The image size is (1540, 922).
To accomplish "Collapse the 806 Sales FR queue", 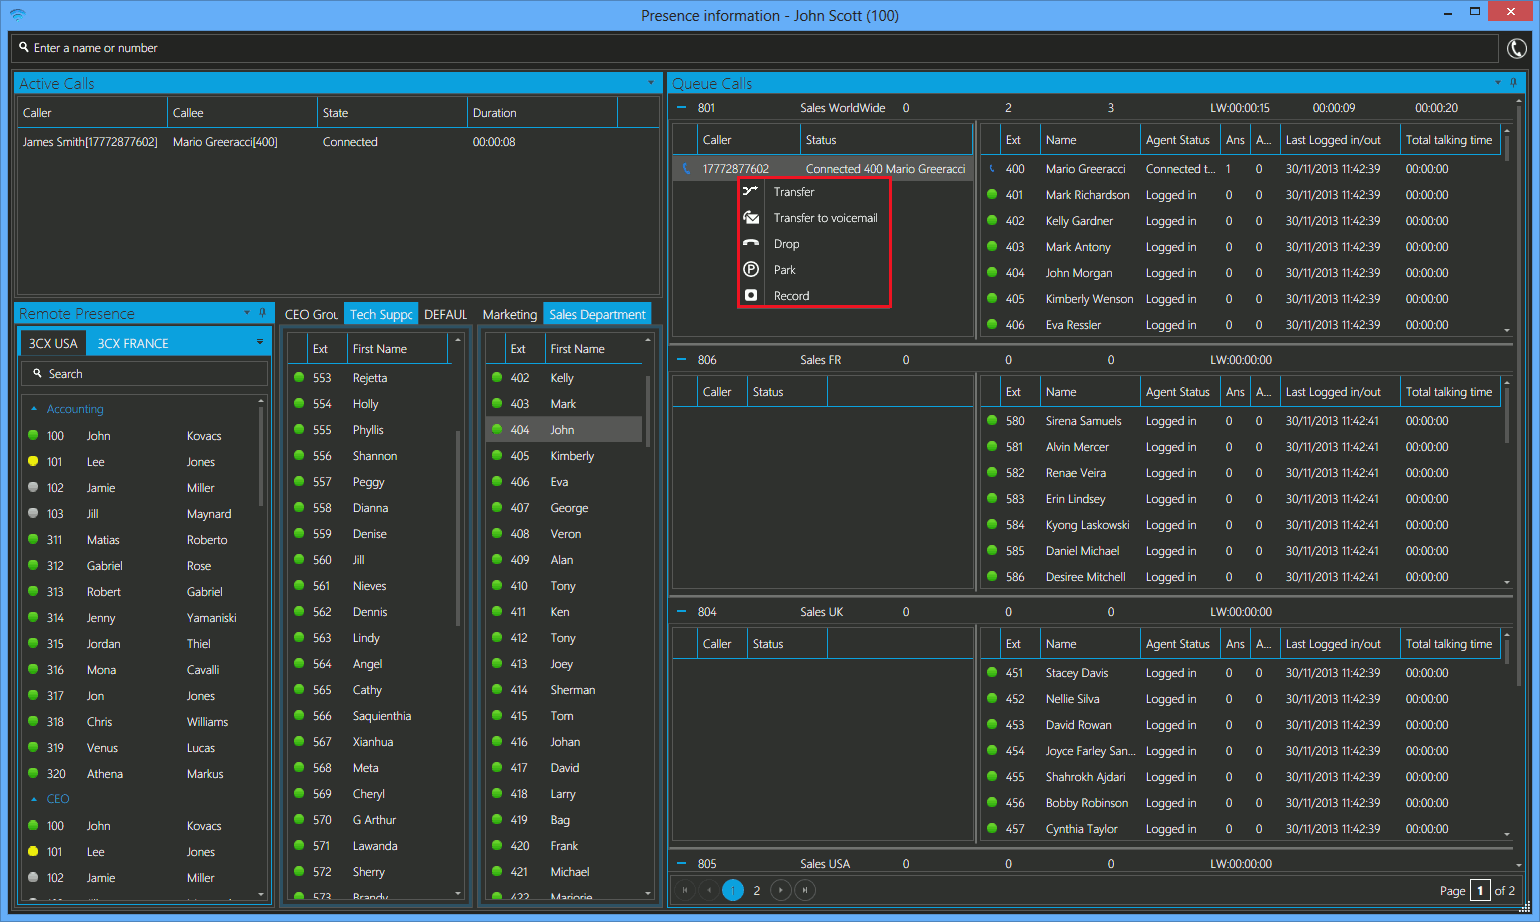I will coord(681,360).
